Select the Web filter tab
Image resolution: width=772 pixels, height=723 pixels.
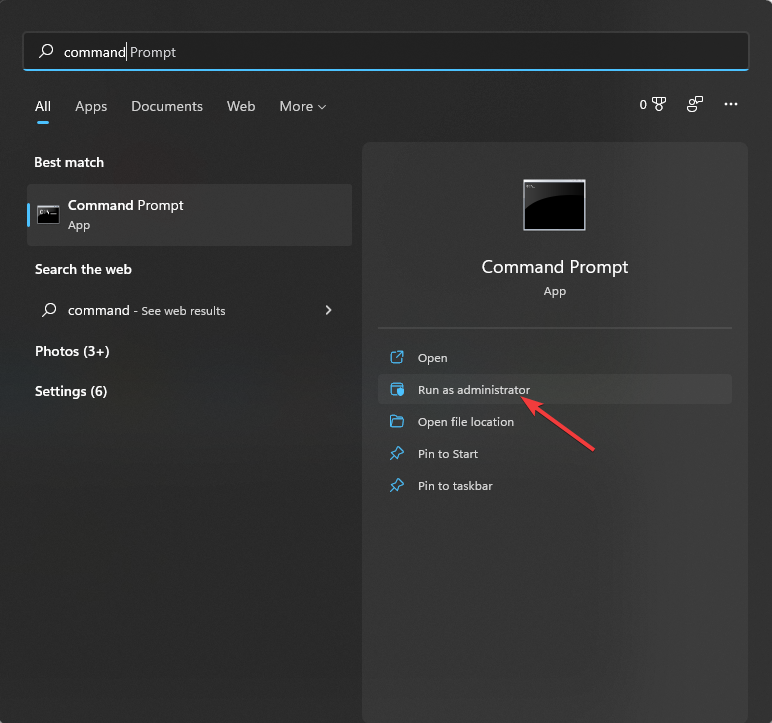(x=241, y=106)
